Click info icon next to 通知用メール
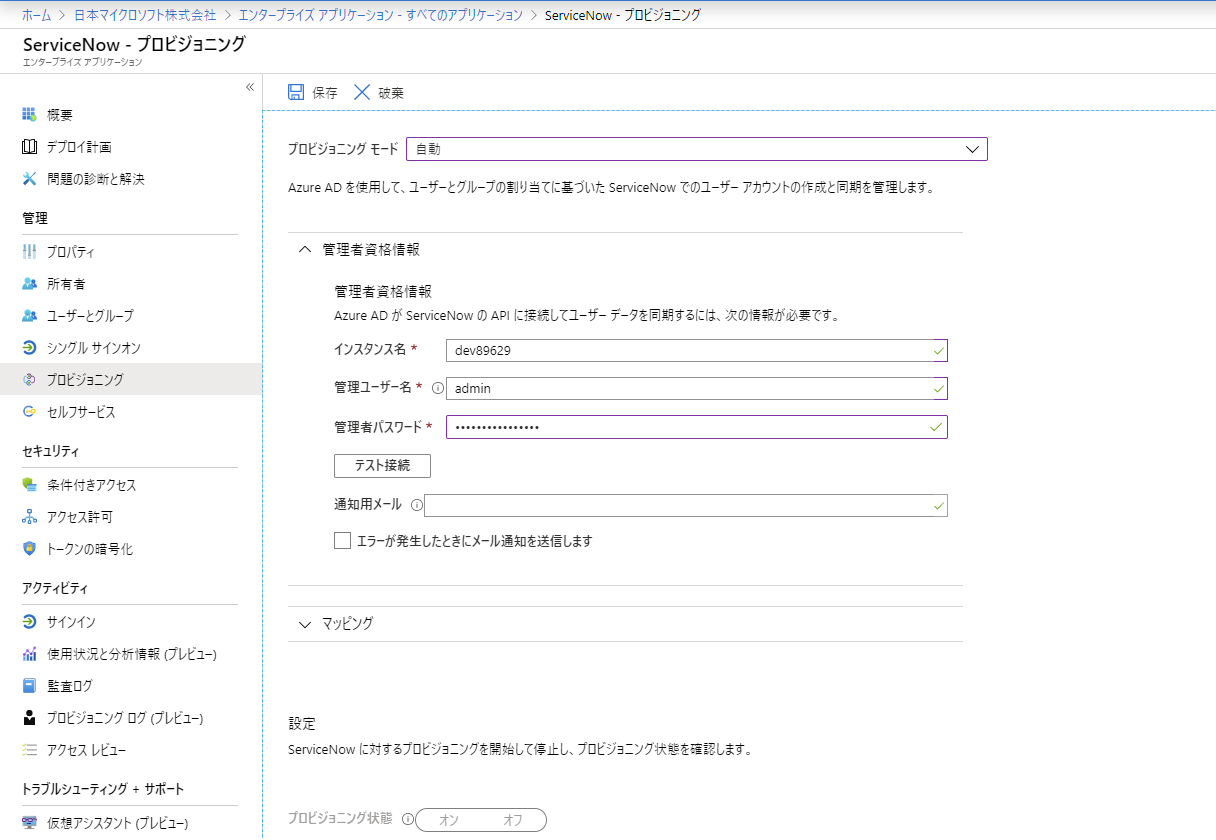This screenshot has width=1216, height=840. coord(417,506)
